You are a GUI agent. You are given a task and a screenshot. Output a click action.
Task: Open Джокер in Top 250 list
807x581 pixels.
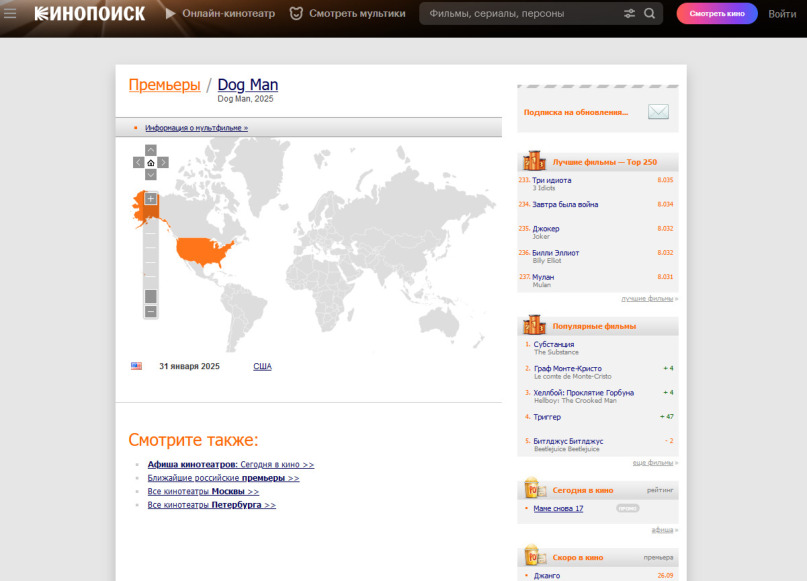546,228
